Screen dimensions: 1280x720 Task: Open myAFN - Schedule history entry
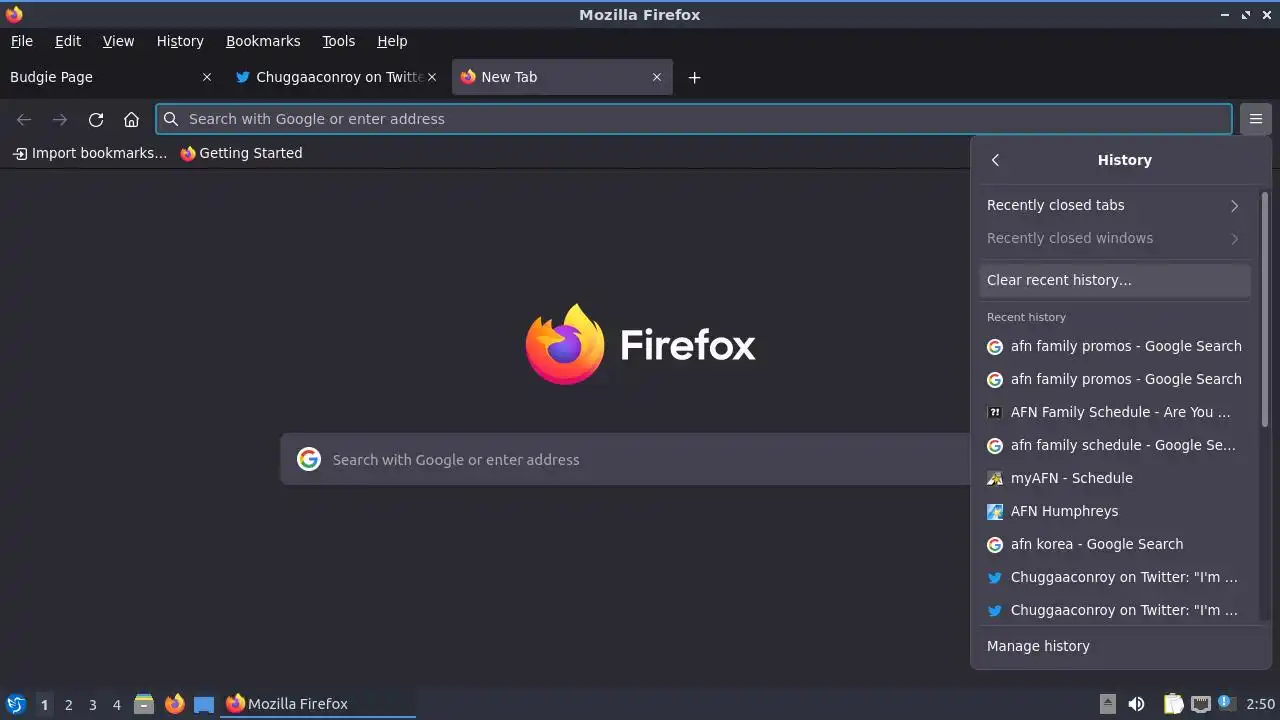pos(1115,478)
